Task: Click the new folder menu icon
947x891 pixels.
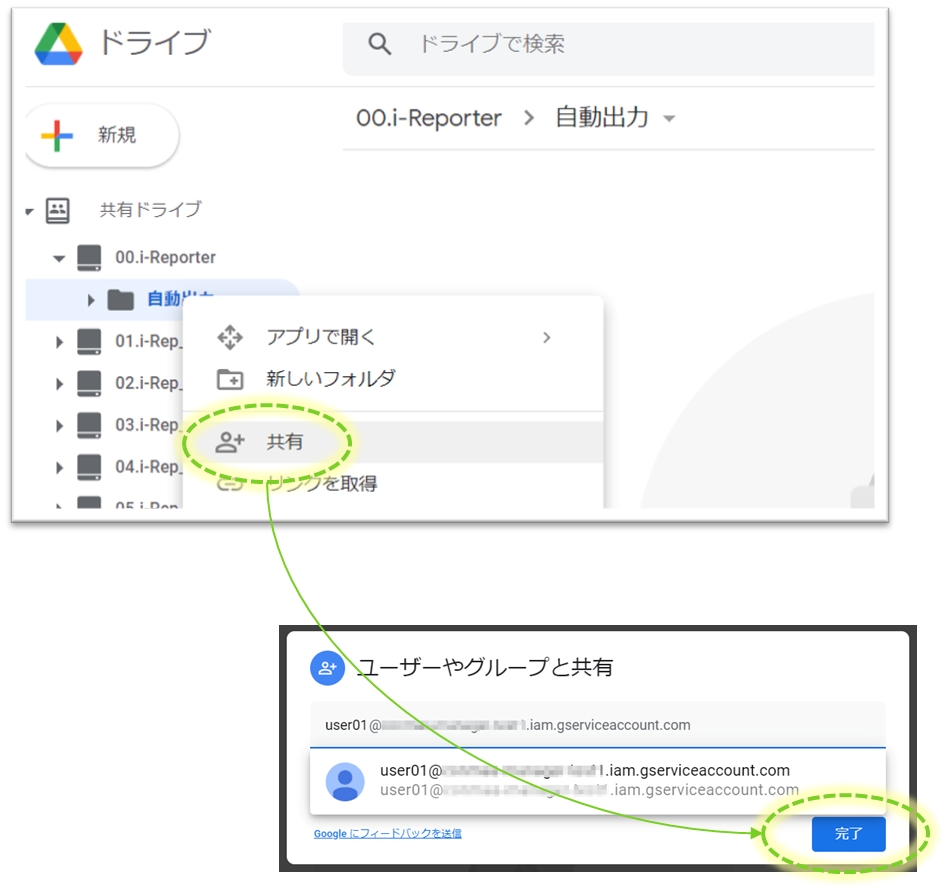Action: (230, 379)
